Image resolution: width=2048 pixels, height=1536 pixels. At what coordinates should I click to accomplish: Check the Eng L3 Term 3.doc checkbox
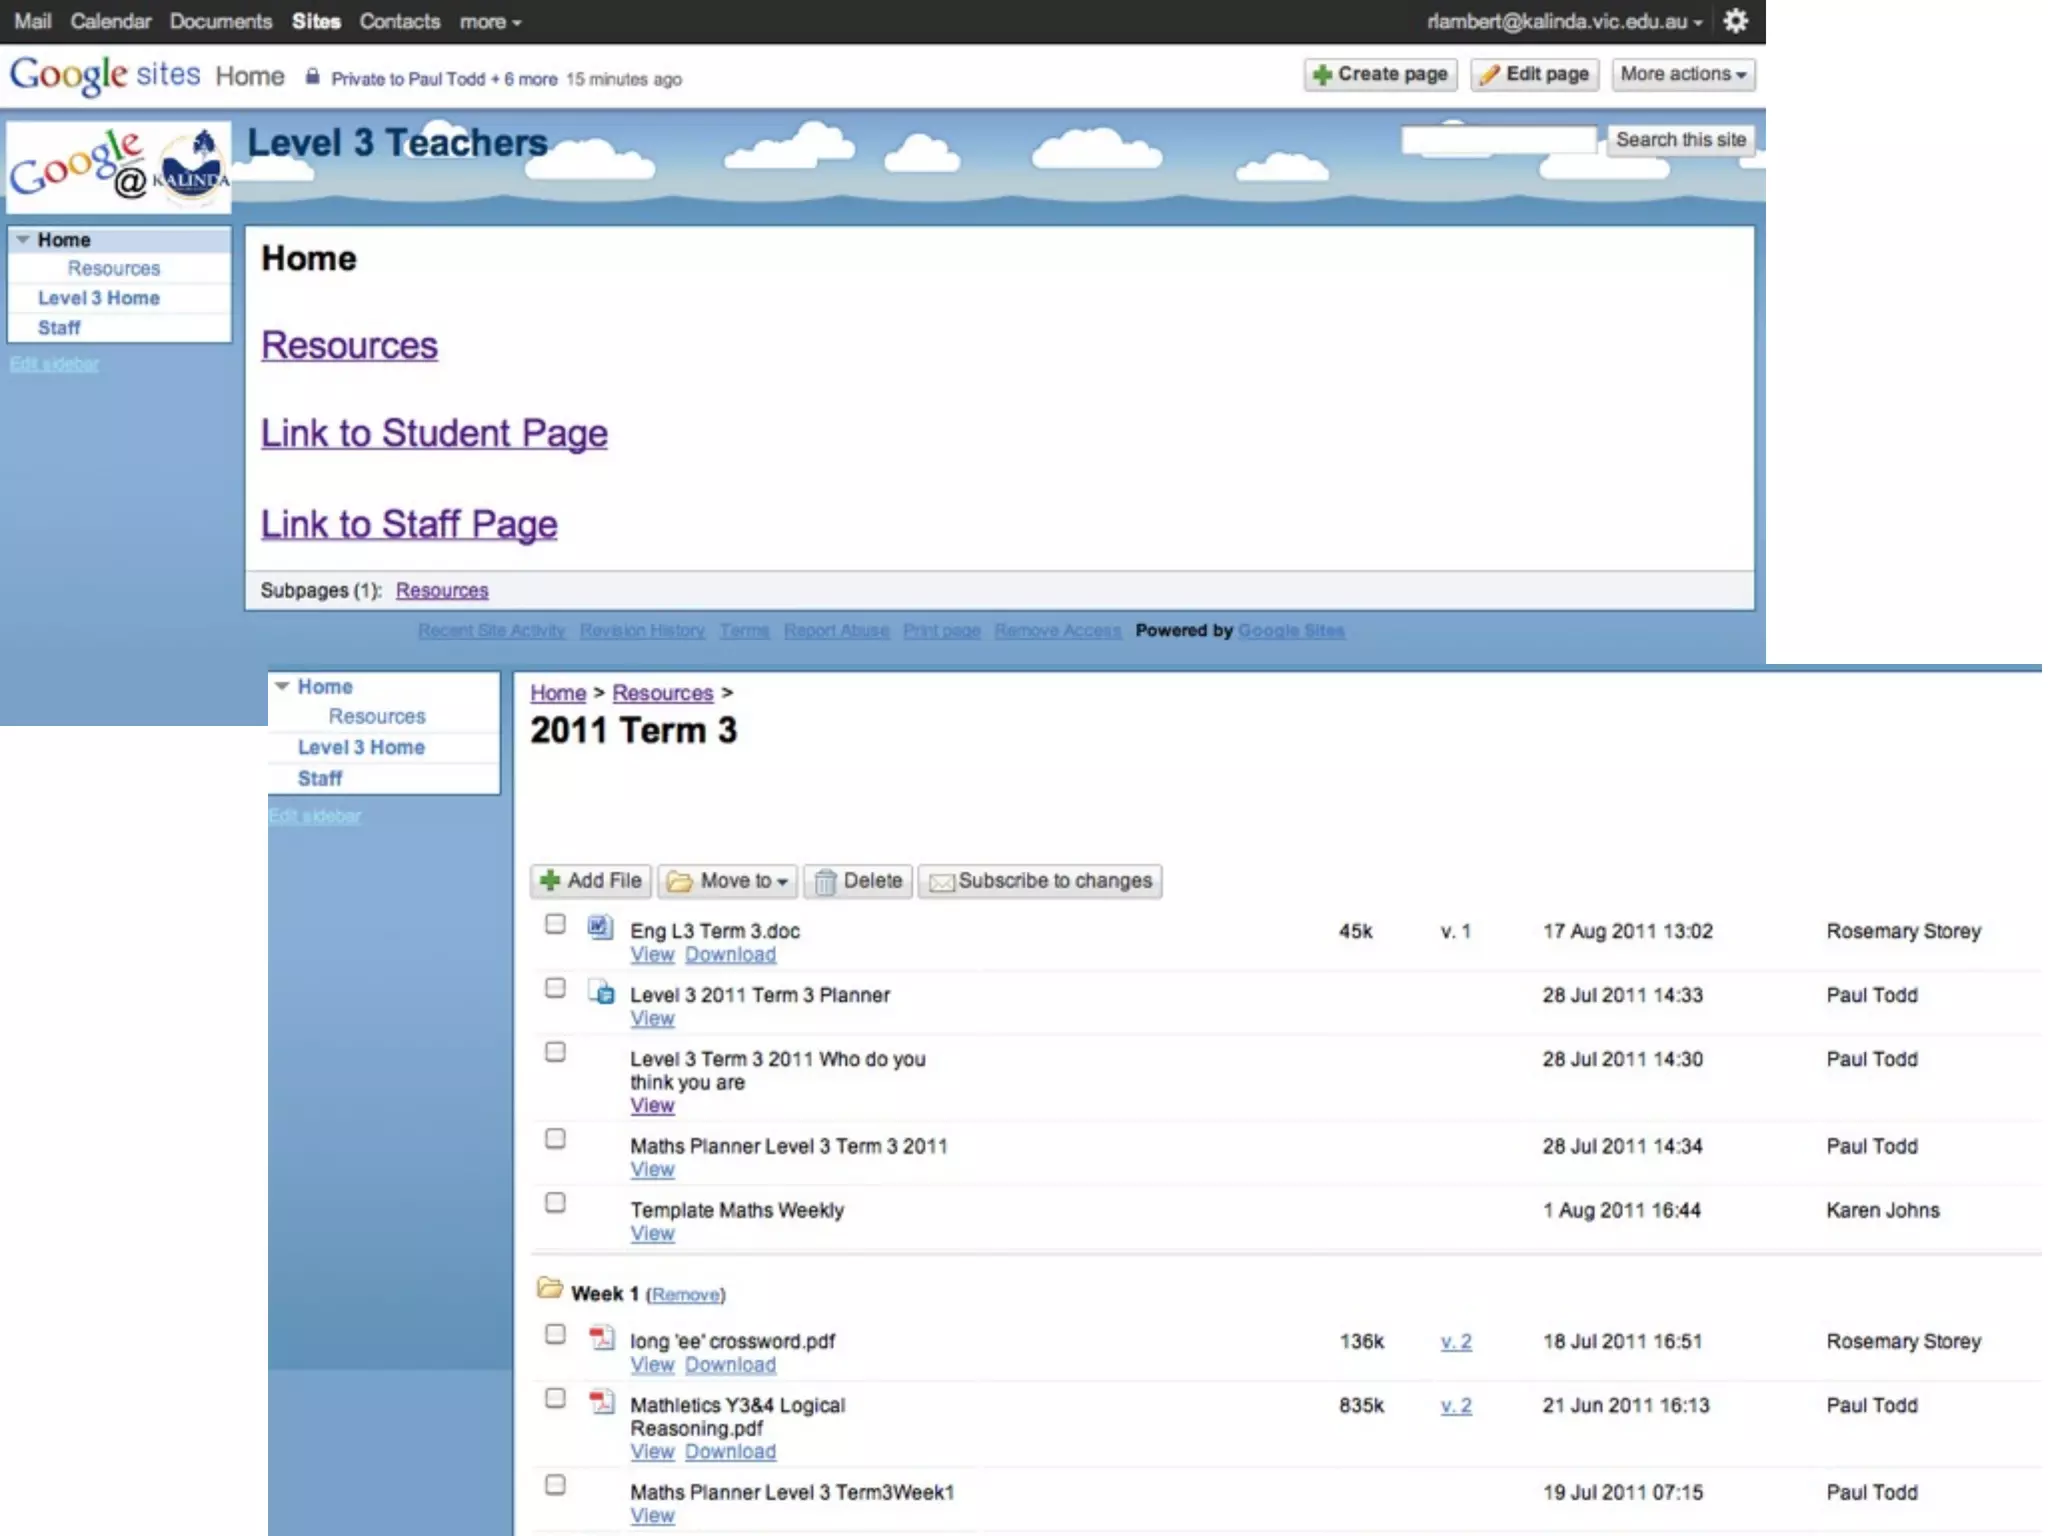click(x=555, y=924)
